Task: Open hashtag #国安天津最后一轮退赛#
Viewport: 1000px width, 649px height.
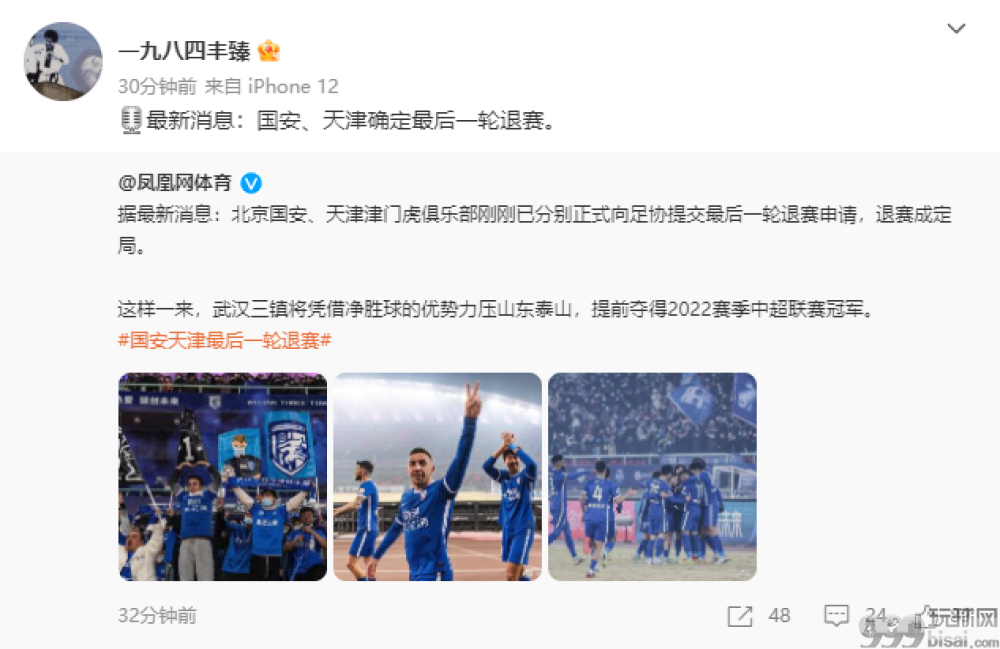Action: (224, 340)
